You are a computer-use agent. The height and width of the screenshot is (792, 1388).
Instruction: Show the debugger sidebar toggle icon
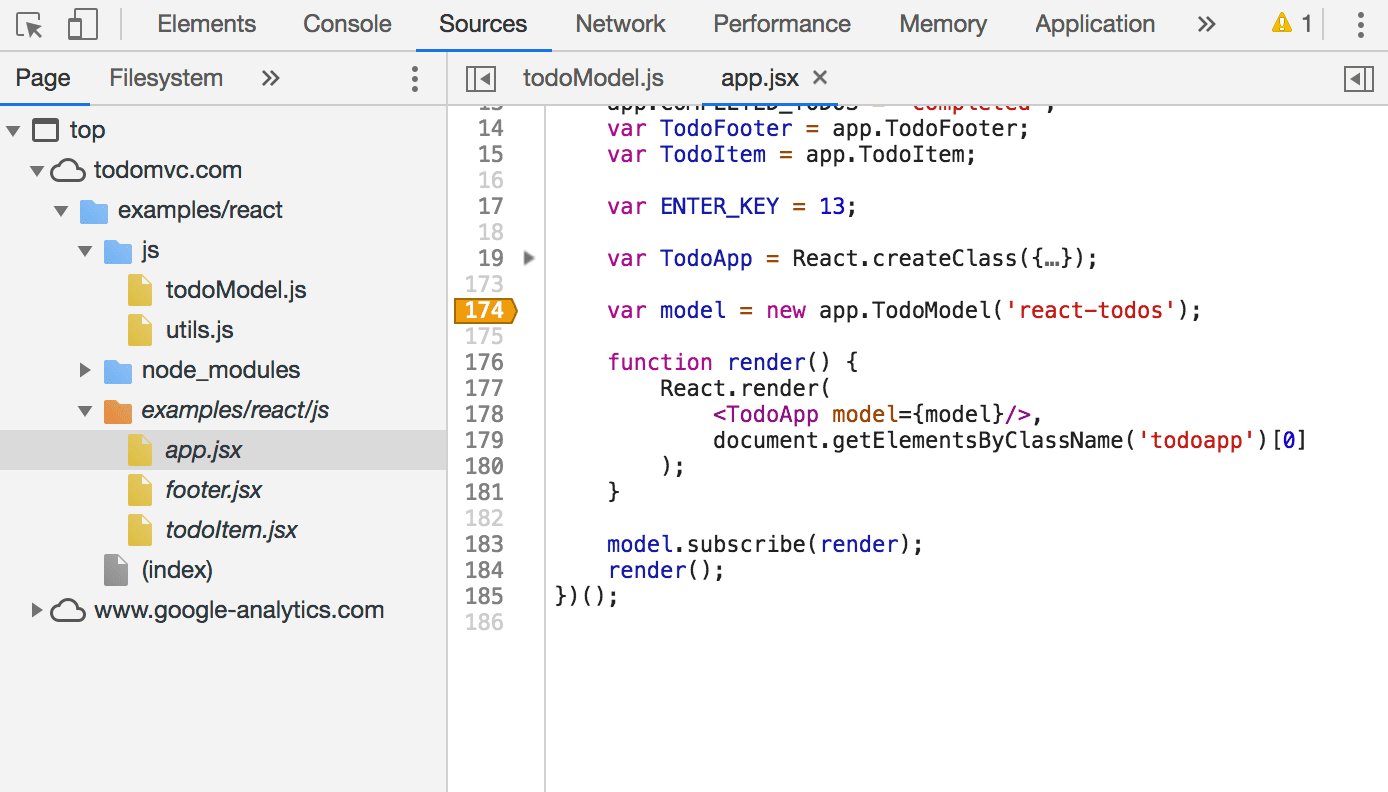click(x=1358, y=79)
